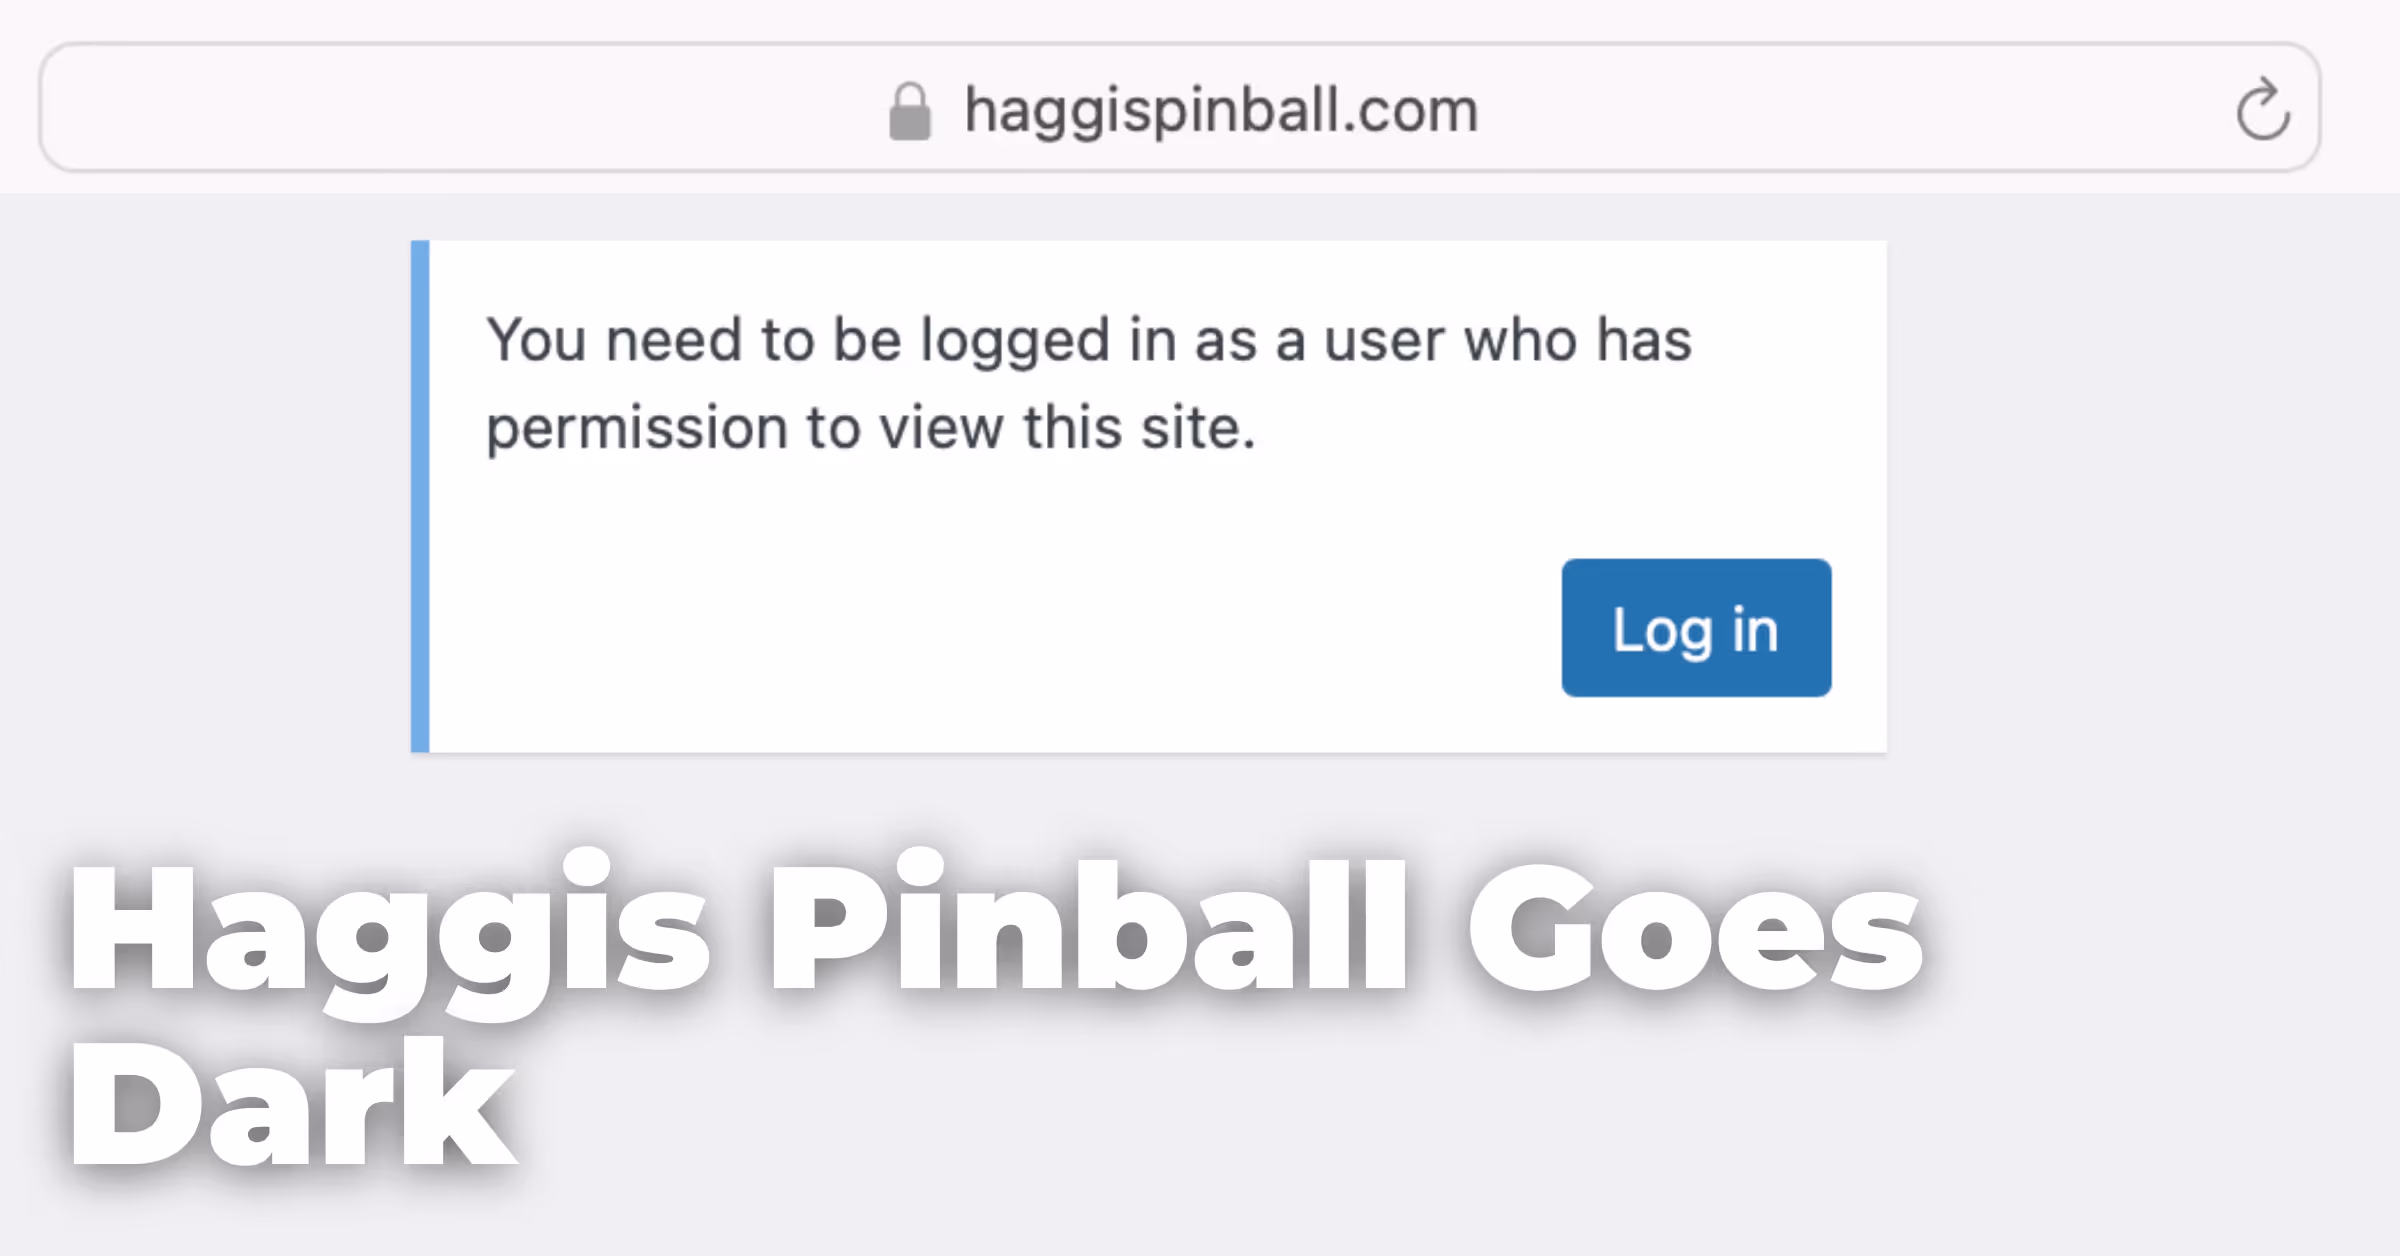Click the word 'Dark' in the headline
This screenshot has height=1256, width=2400.
click(292, 1101)
